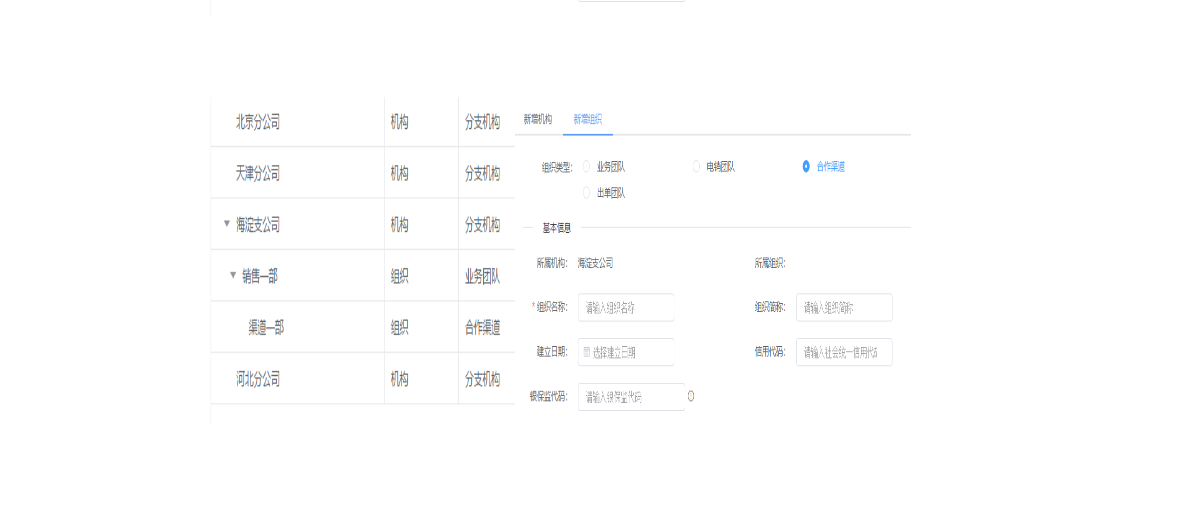The width and height of the screenshot is (1200, 522).
Task: Click the 银保监代码 input field
Action: coord(631,397)
